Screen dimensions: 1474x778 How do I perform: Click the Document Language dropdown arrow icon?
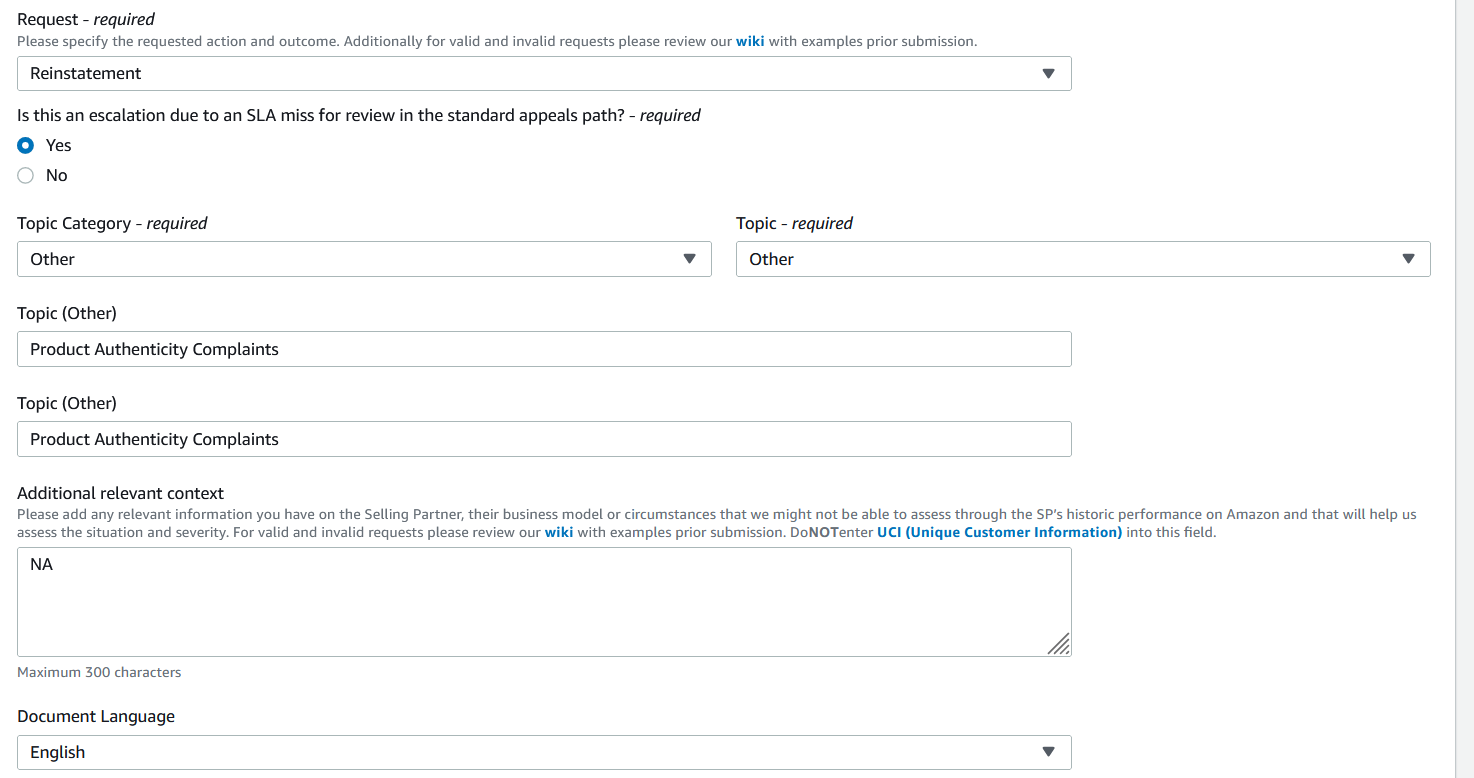coord(1048,752)
